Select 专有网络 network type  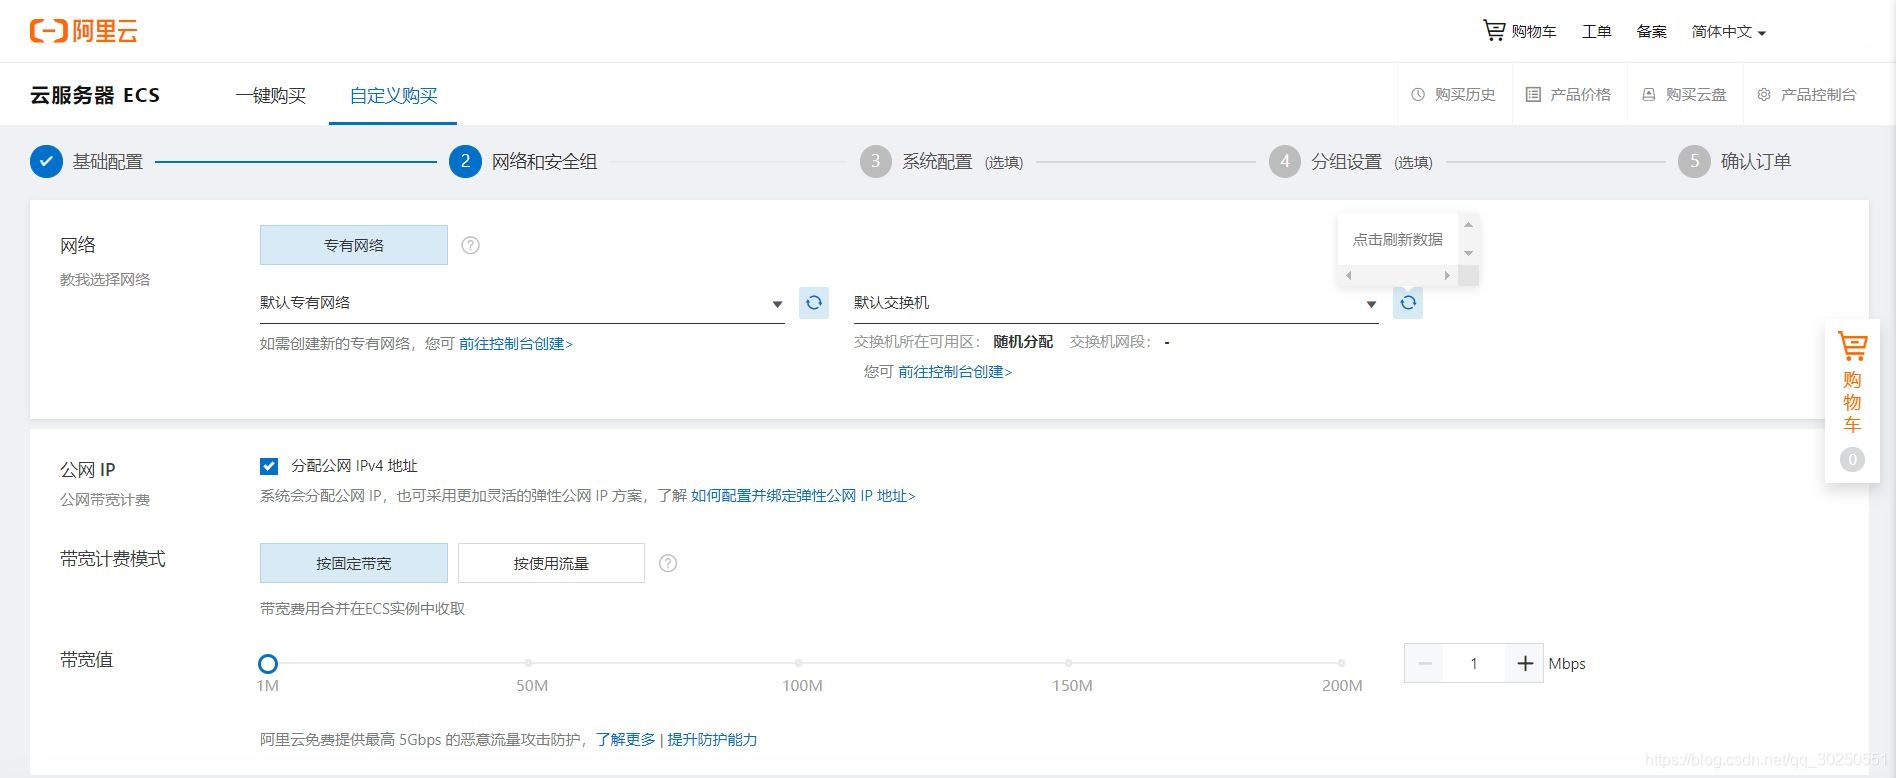pos(354,245)
